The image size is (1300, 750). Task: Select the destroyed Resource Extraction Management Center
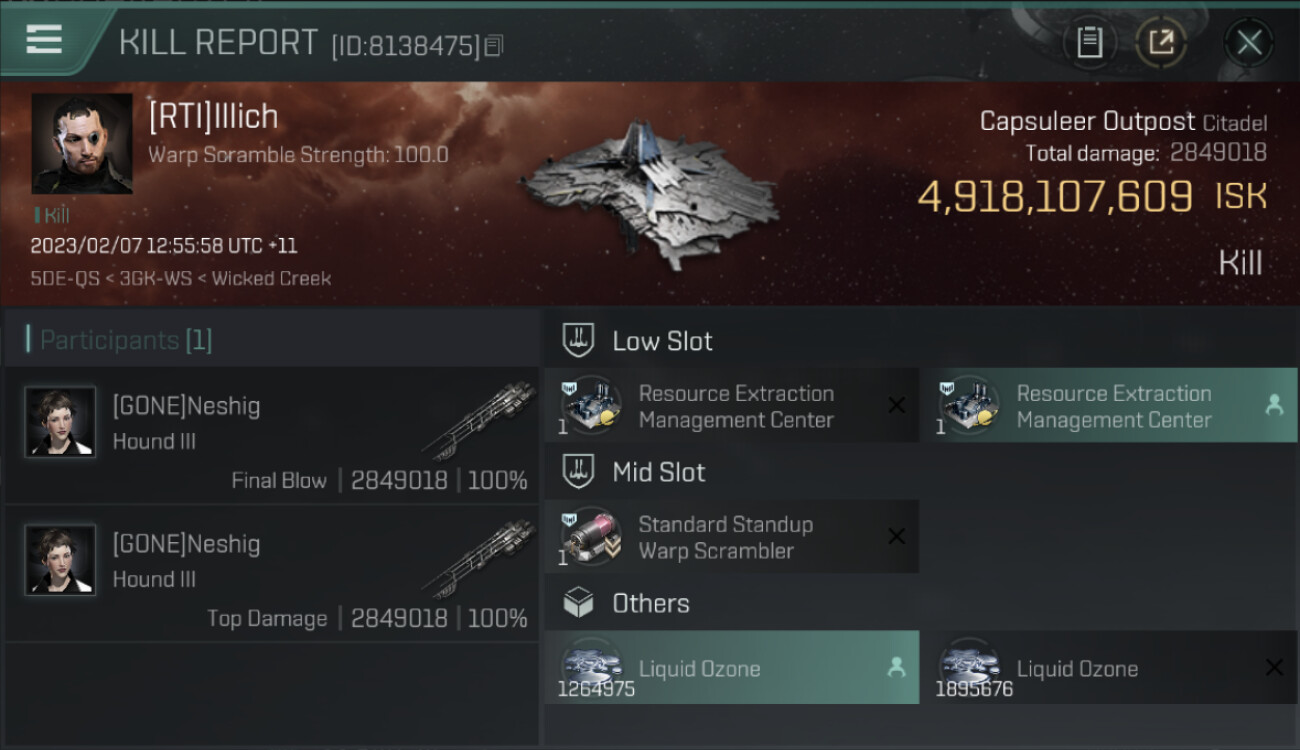point(731,406)
